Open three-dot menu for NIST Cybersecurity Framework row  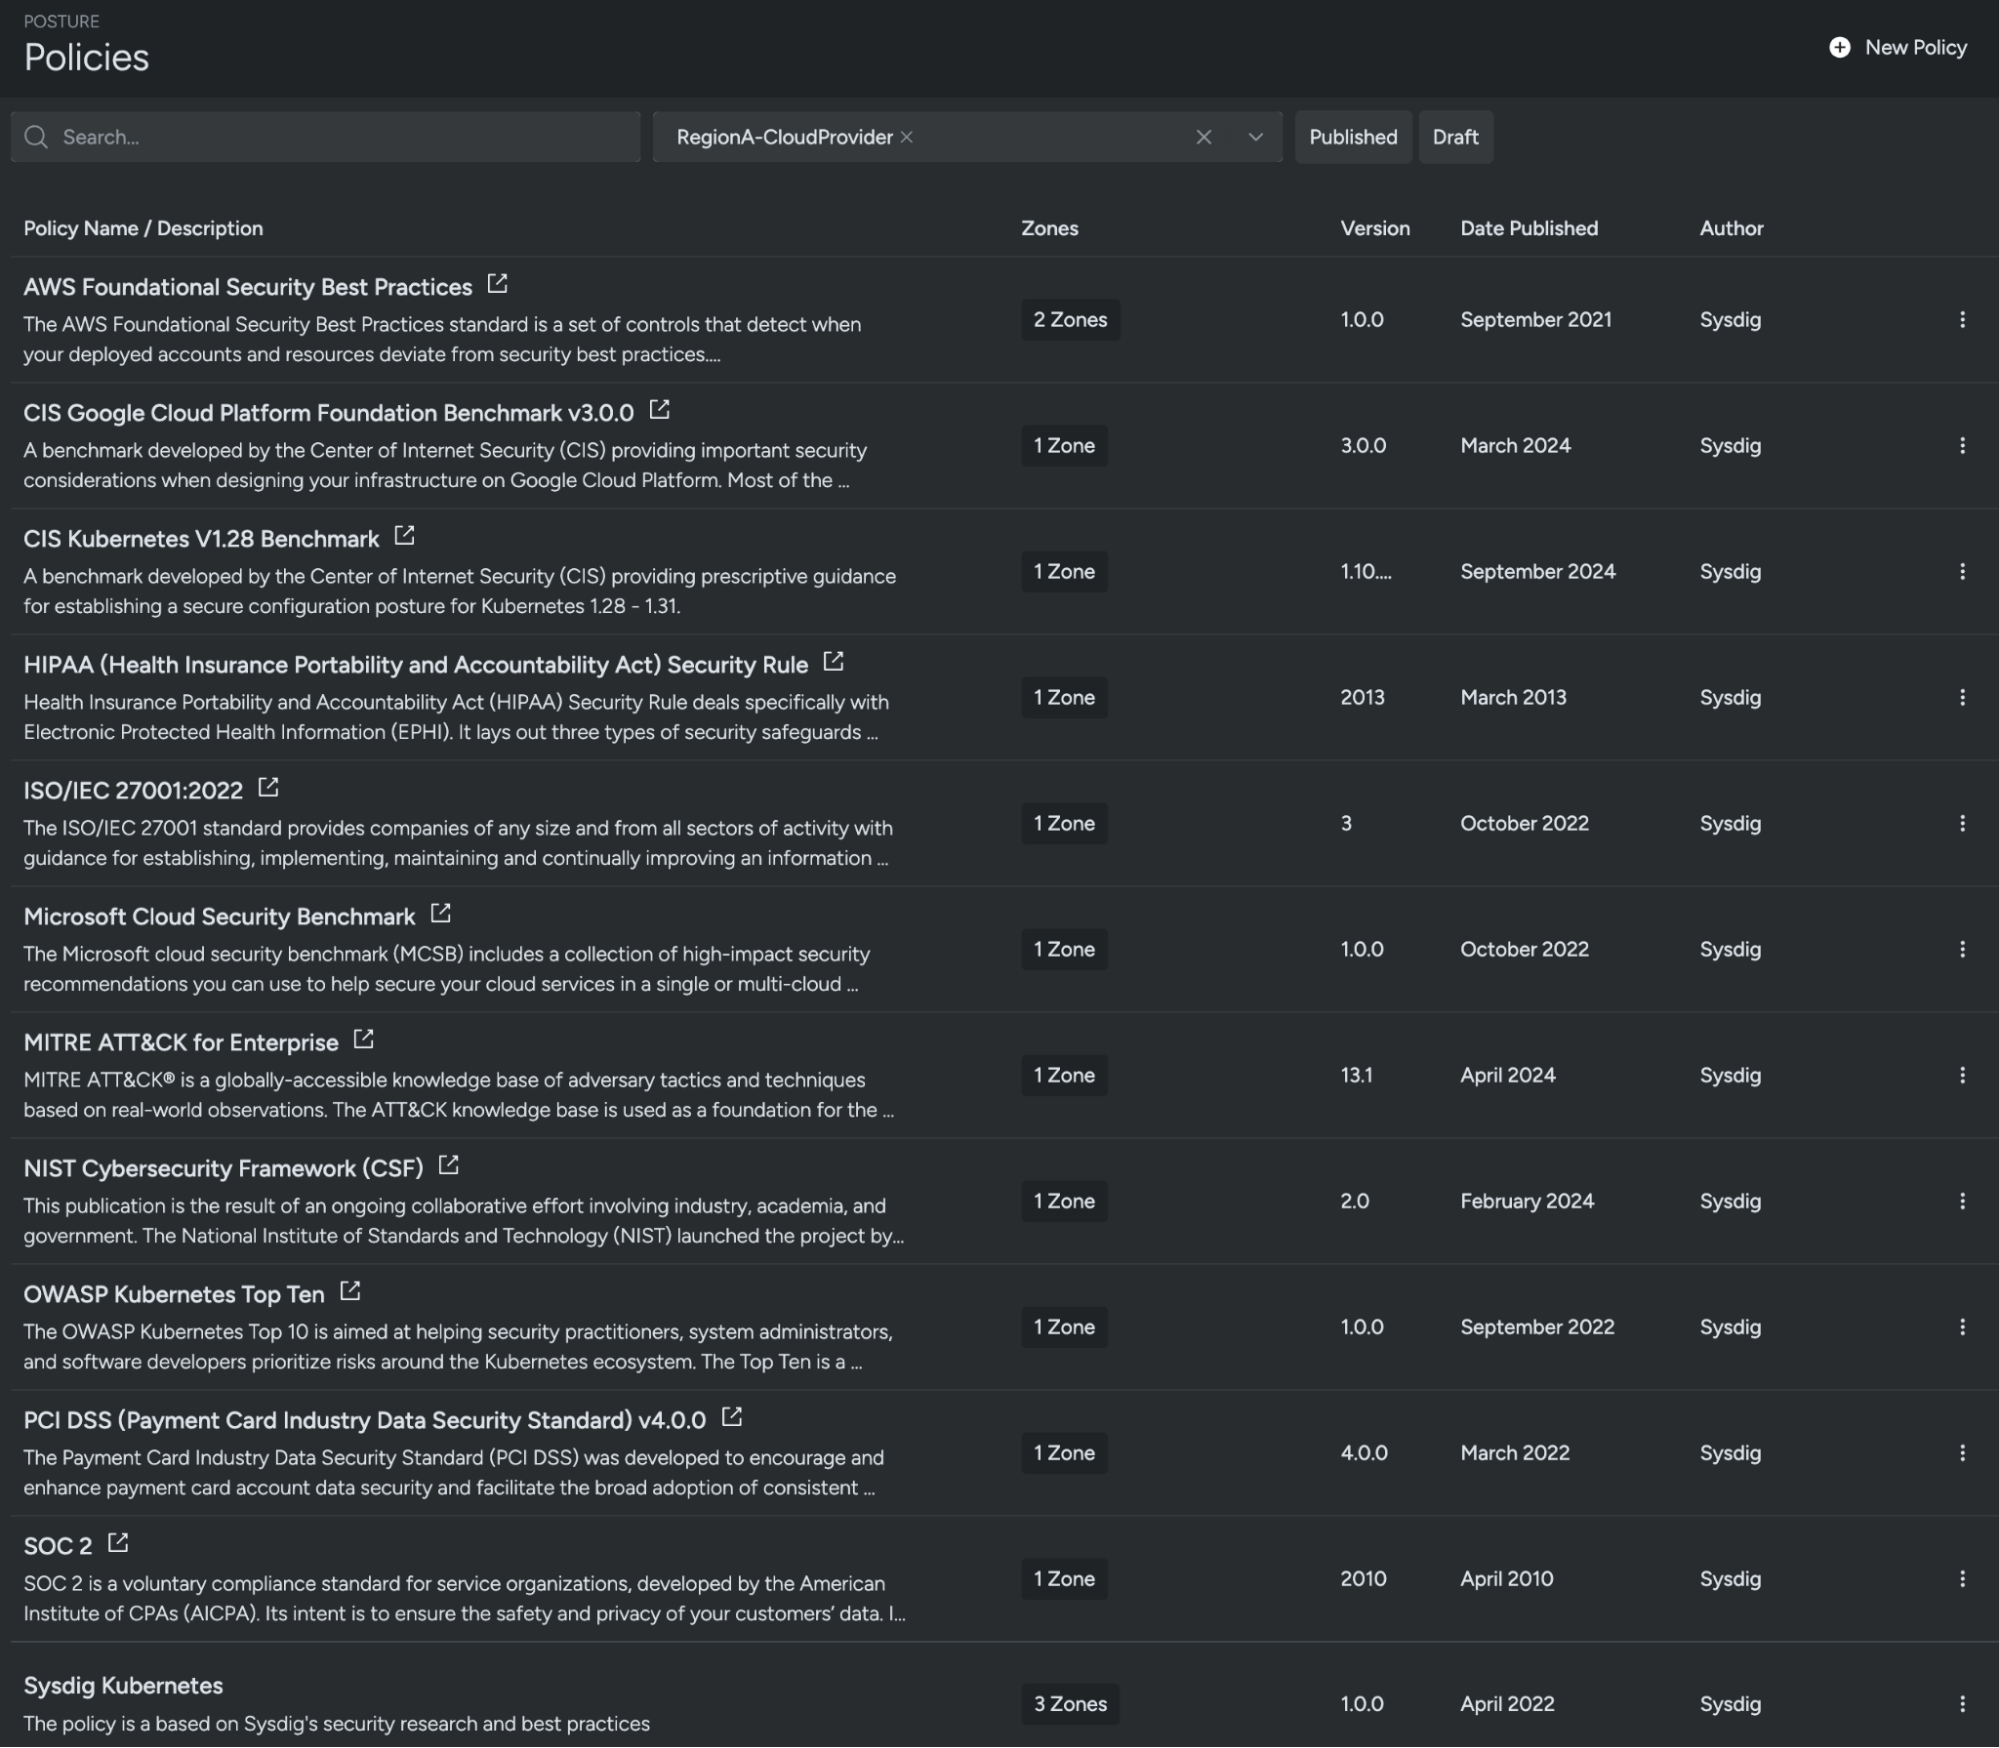click(1962, 1201)
